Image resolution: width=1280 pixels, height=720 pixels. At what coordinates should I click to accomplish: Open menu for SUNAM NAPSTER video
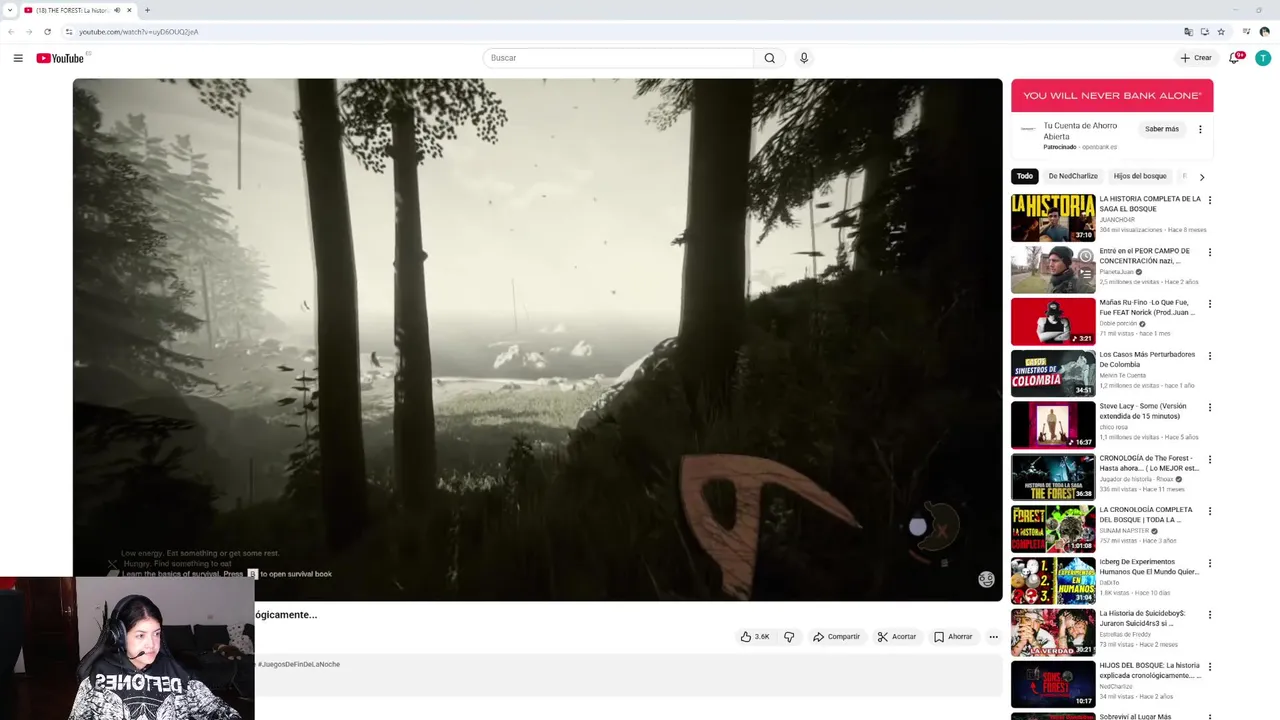(1210, 511)
